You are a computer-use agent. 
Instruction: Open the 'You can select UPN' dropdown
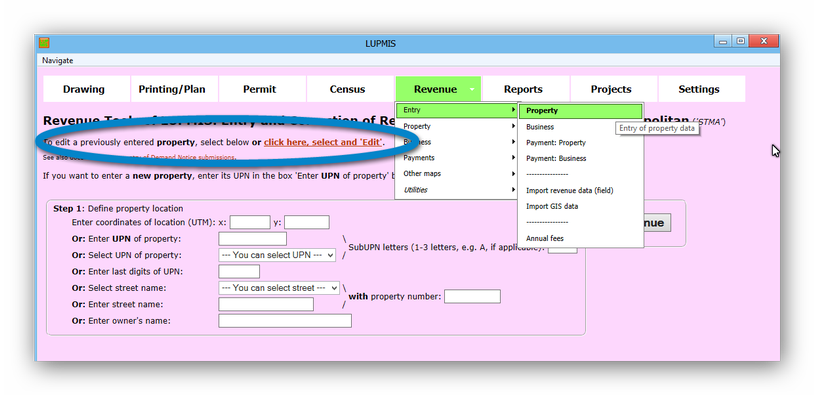point(277,255)
